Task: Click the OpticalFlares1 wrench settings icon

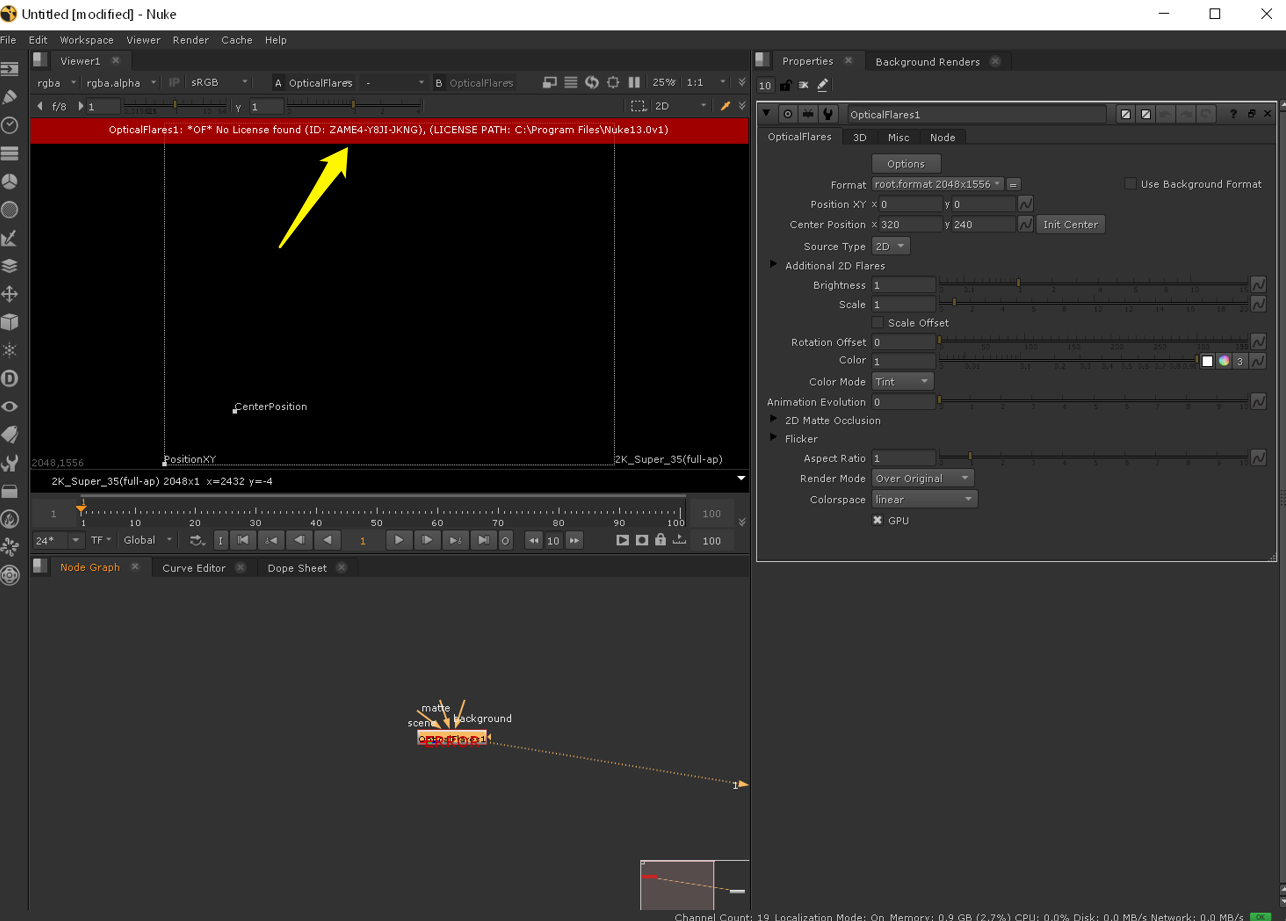Action: pyautogui.click(x=828, y=114)
